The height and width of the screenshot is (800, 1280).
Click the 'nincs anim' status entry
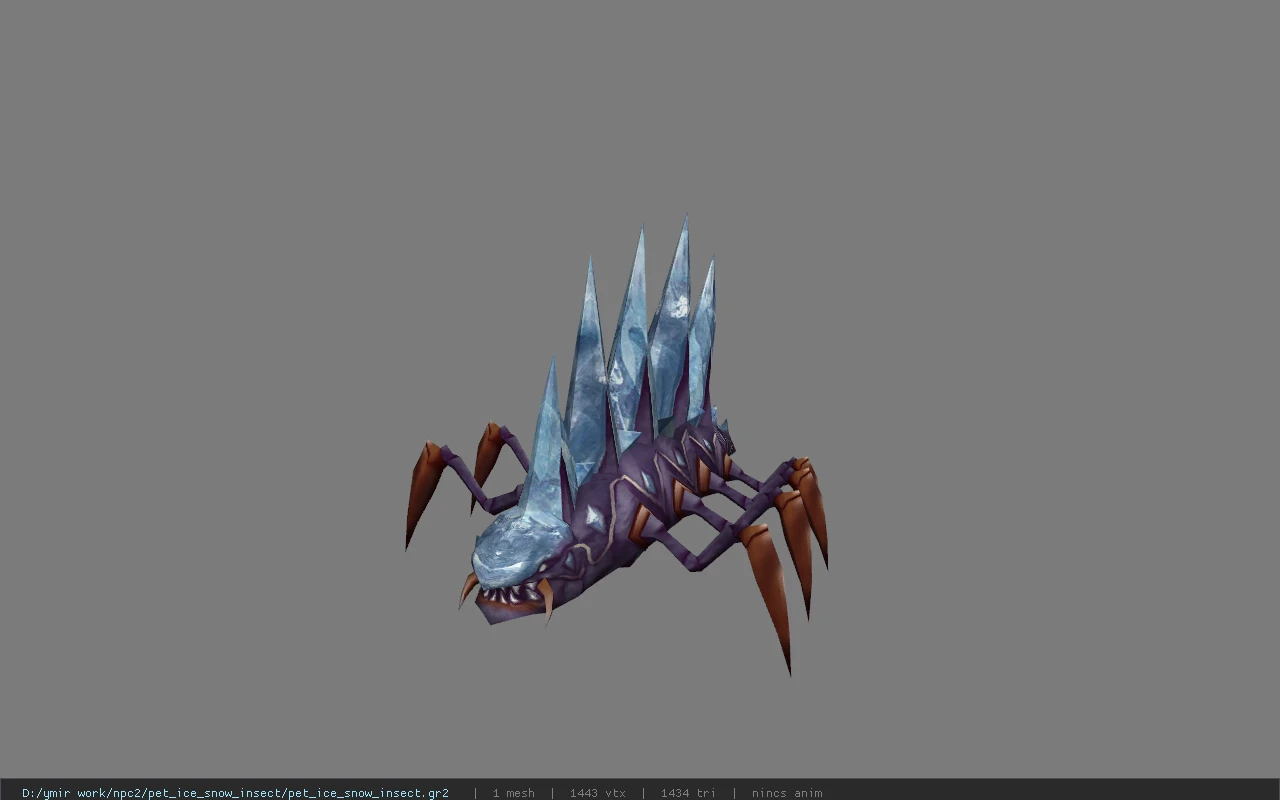point(787,793)
